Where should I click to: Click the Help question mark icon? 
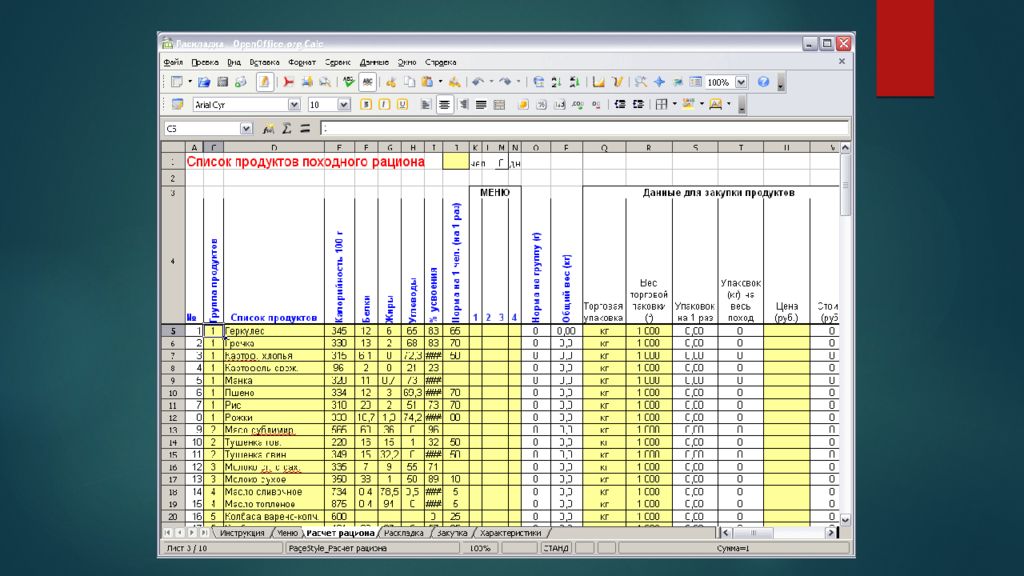click(x=763, y=82)
